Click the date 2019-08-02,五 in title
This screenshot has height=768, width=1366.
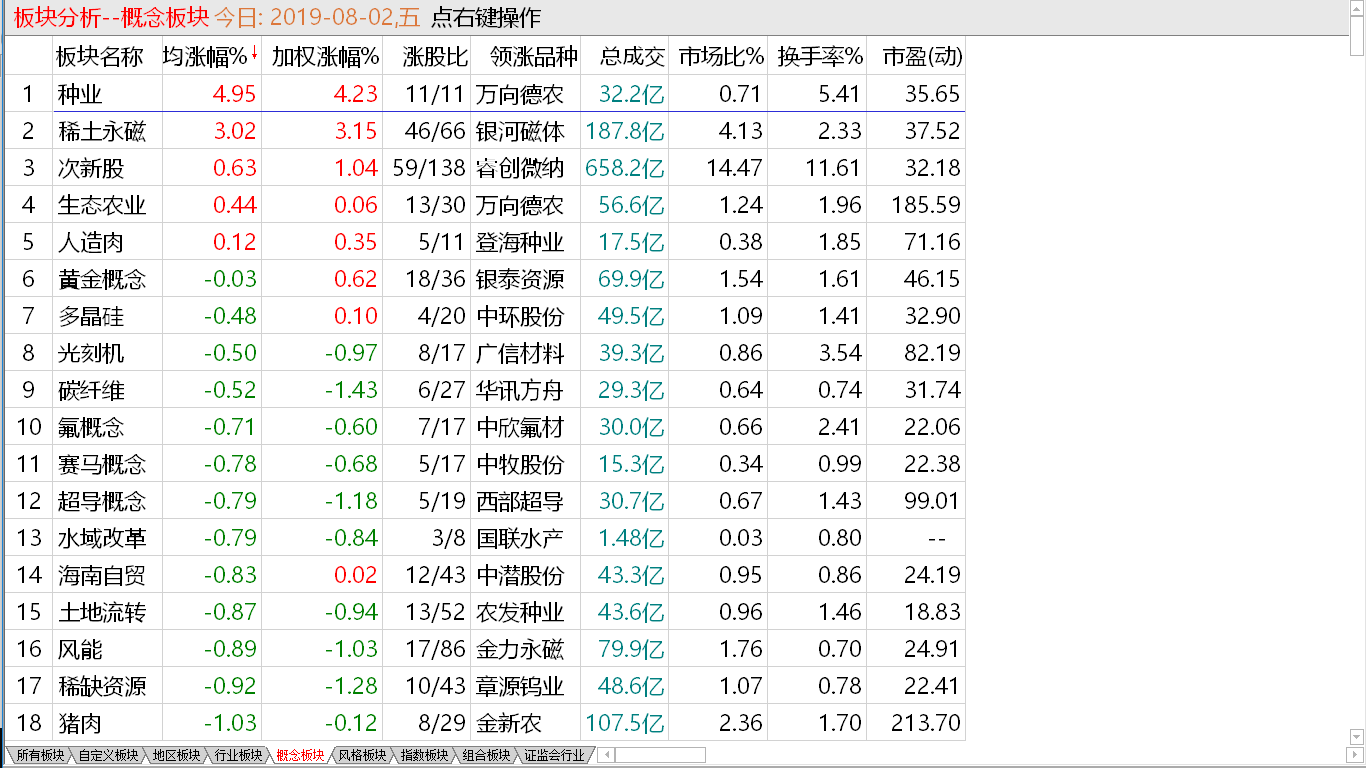tap(346, 17)
